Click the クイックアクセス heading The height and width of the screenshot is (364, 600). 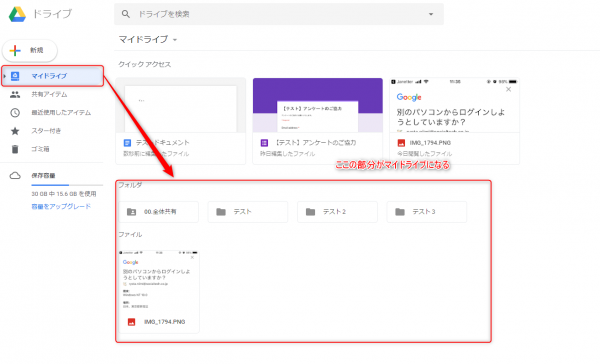pos(145,64)
